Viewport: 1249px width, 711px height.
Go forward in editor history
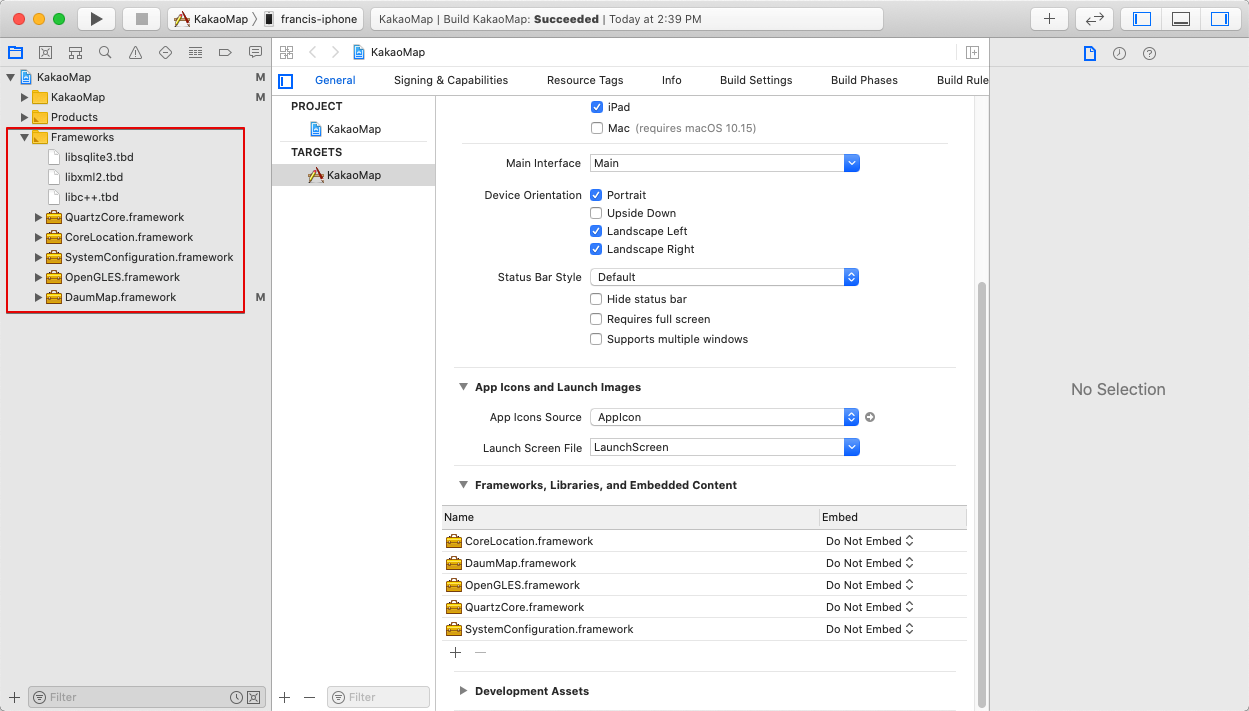click(x=335, y=53)
